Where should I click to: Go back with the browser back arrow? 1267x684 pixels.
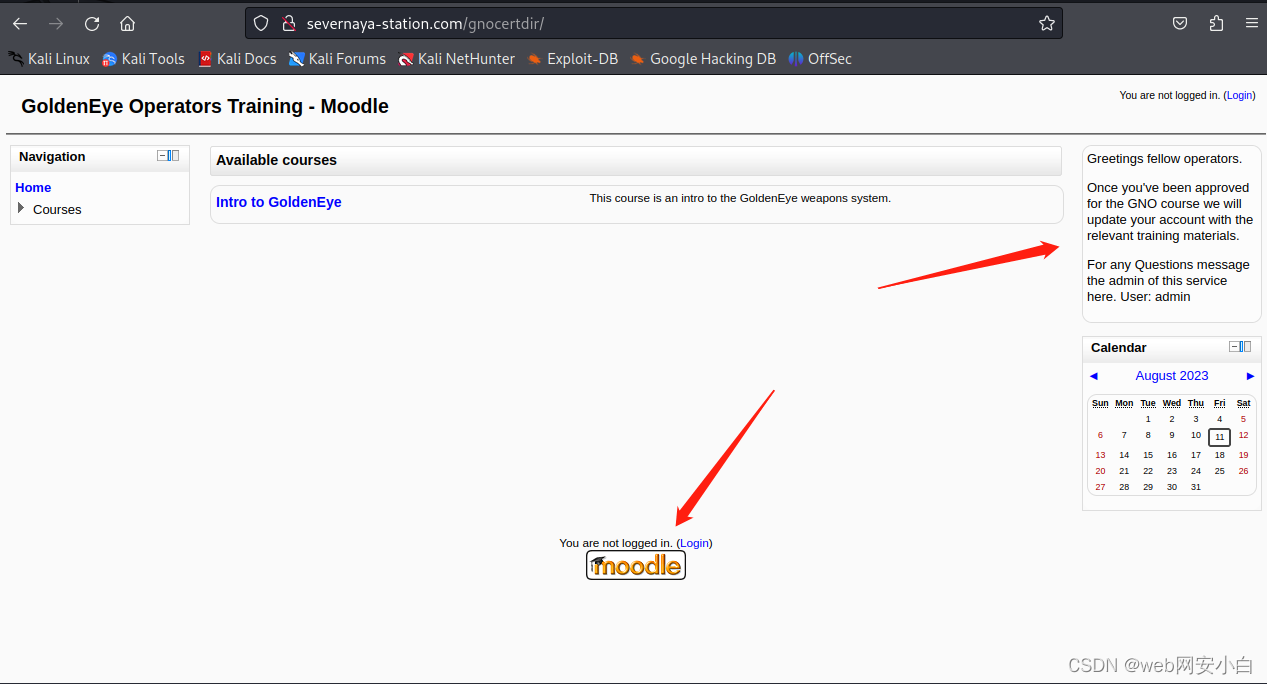click(20, 23)
